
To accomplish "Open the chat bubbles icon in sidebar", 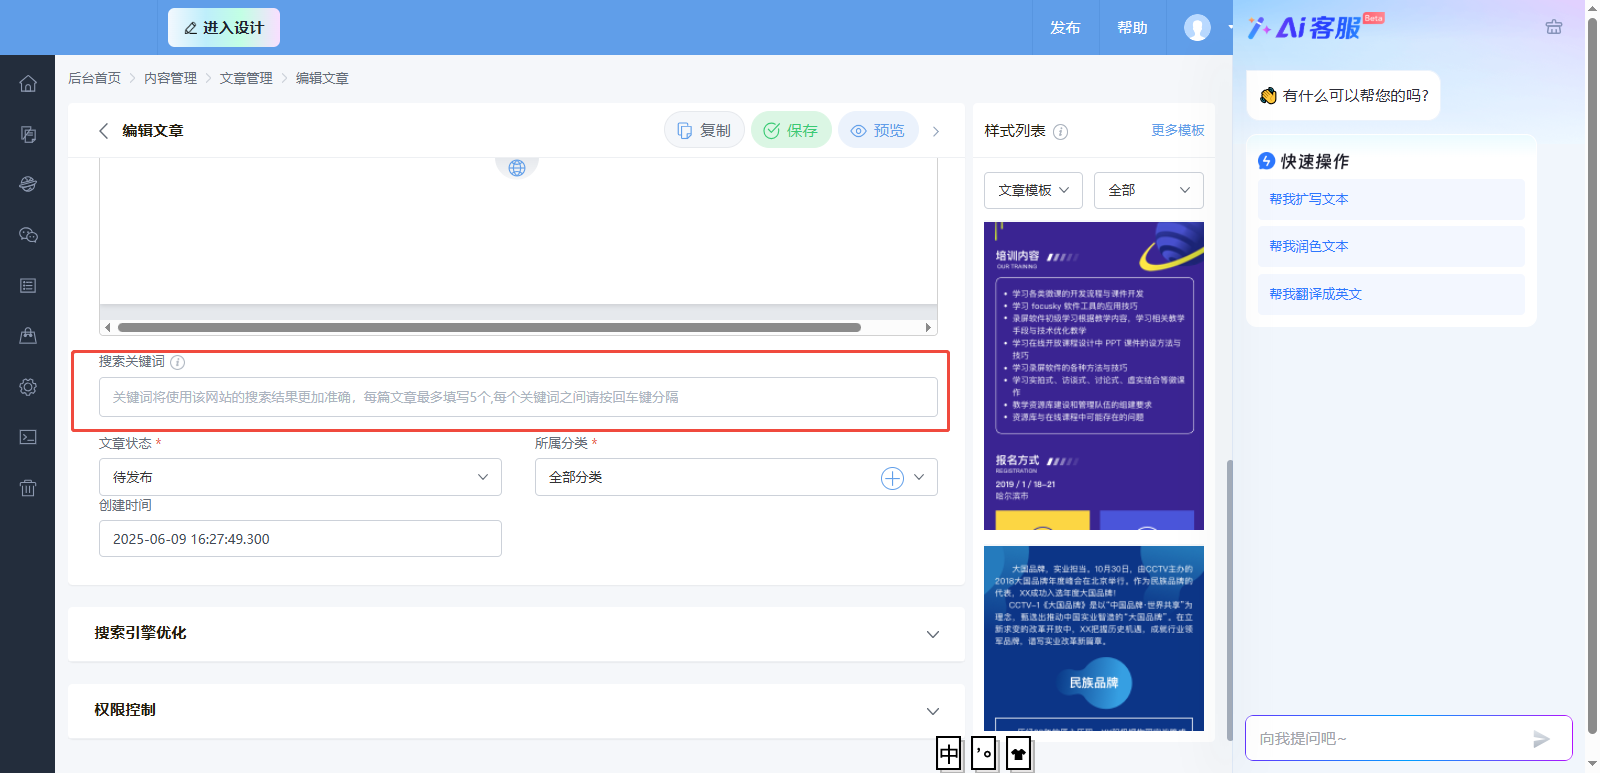I will [28, 235].
